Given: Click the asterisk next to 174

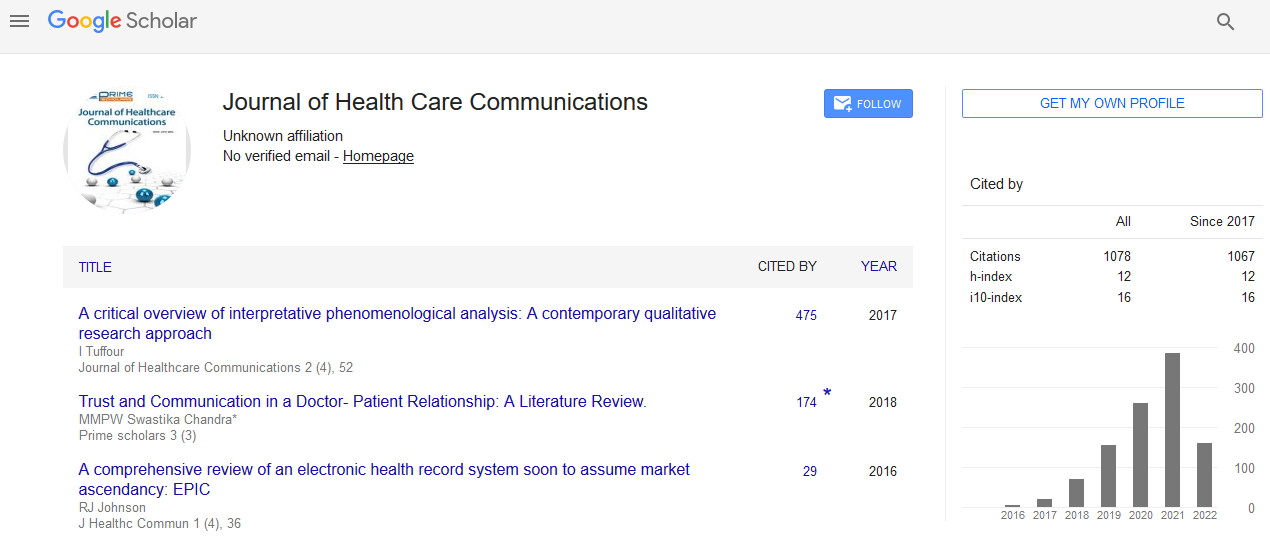Looking at the screenshot, I should tap(827, 394).
